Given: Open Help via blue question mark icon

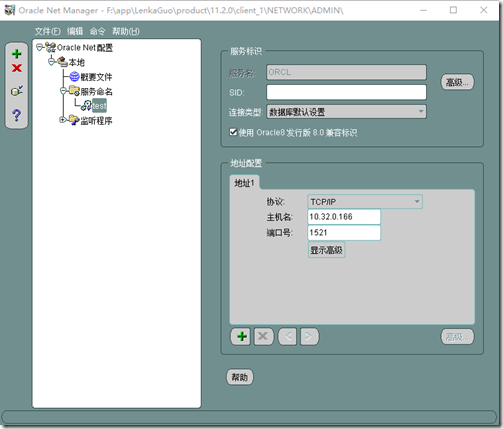Looking at the screenshot, I should pos(16,115).
